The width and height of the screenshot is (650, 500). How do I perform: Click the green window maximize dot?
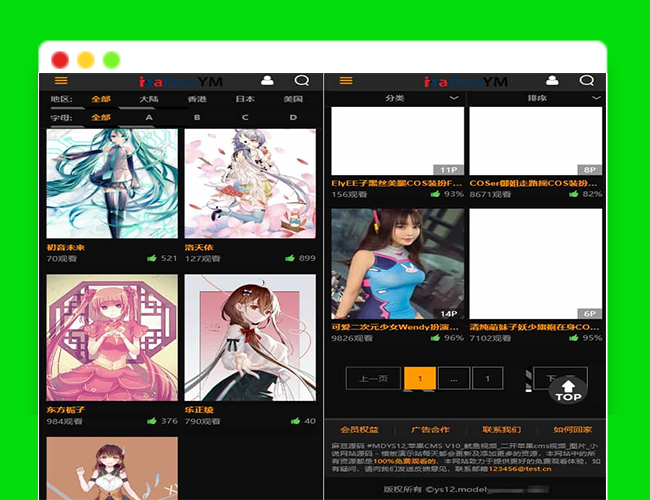coord(112,60)
